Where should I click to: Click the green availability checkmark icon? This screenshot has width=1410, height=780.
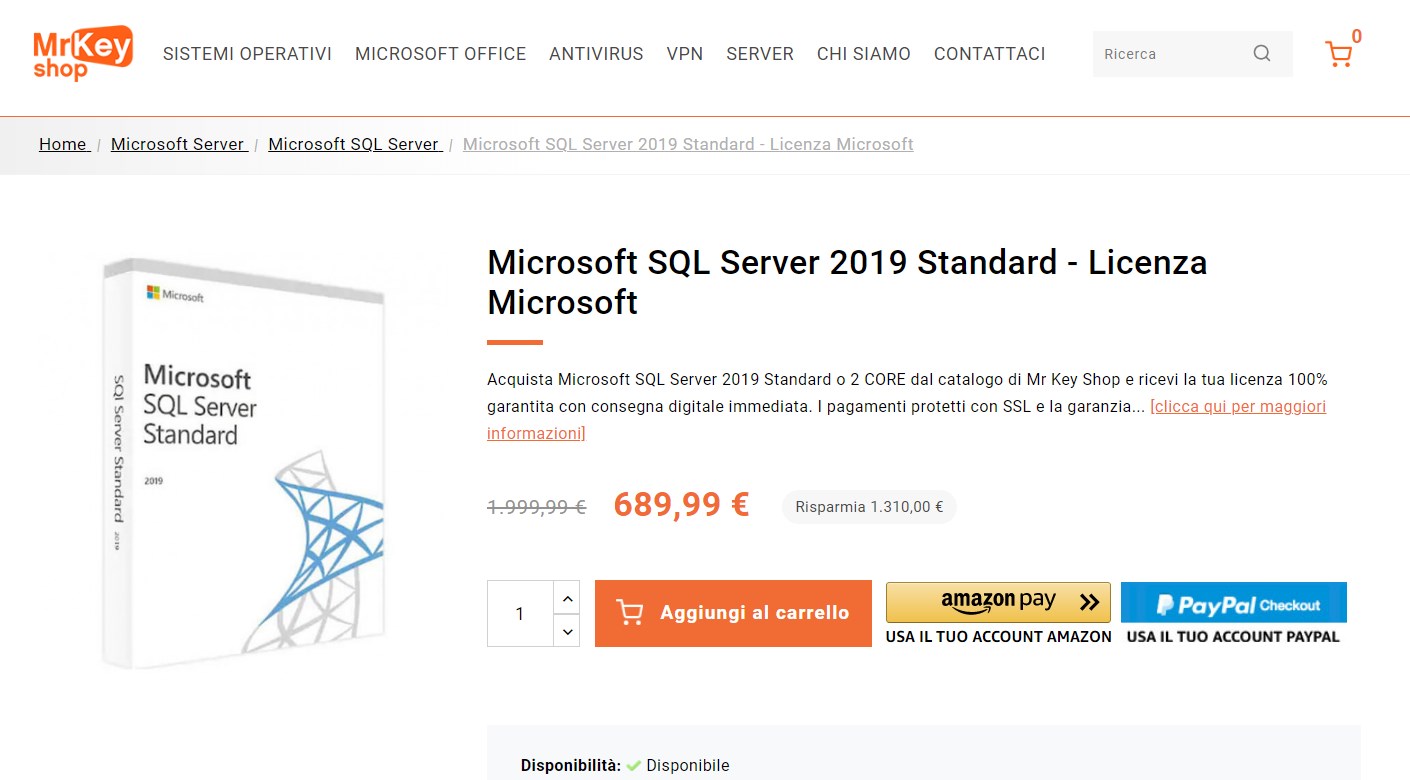click(x=634, y=765)
